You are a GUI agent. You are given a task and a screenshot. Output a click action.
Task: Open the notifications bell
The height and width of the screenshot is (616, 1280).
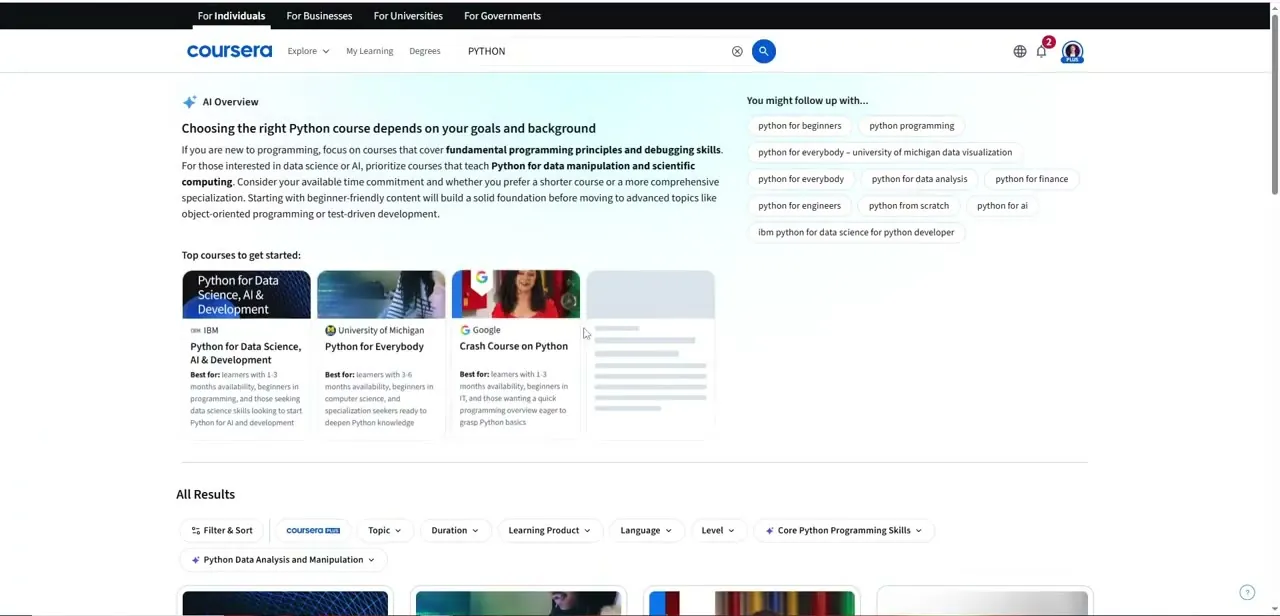point(1041,51)
